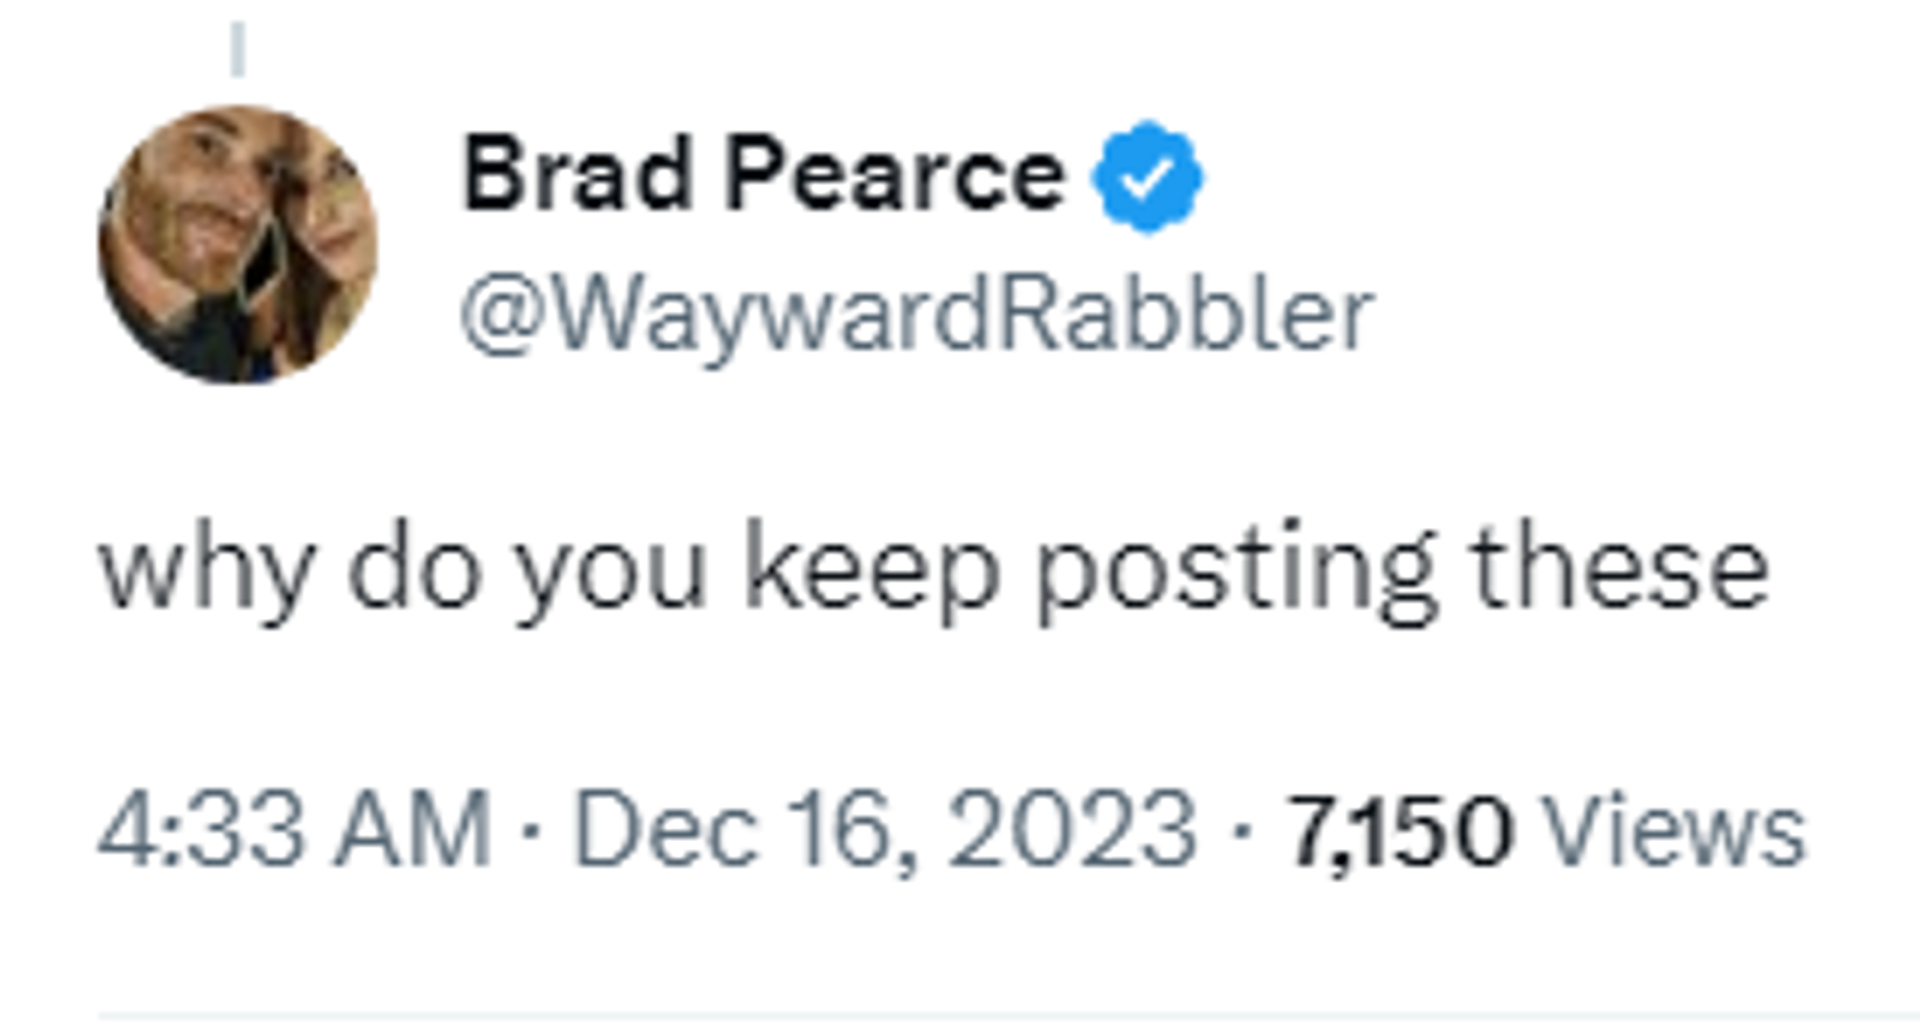The height and width of the screenshot is (1026, 1920).
Task: Click the thread connector line above the avatar
Action: [238, 49]
